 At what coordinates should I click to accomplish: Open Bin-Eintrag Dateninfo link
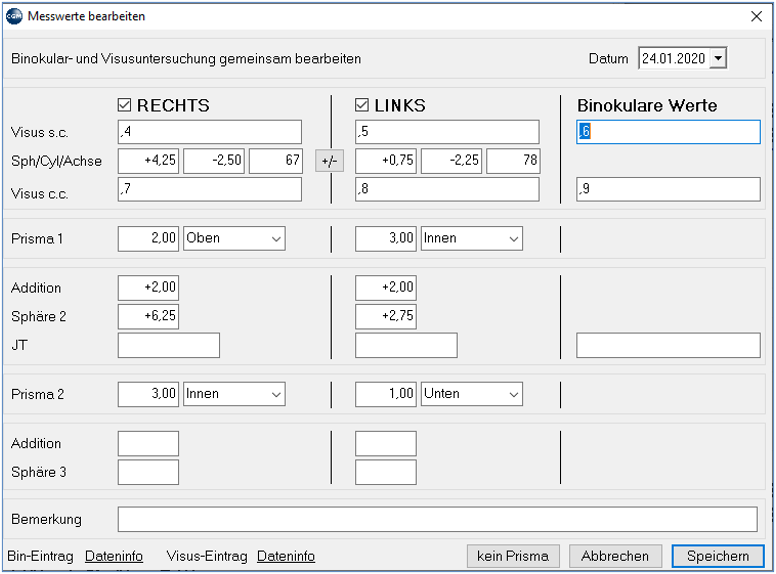[114, 556]
